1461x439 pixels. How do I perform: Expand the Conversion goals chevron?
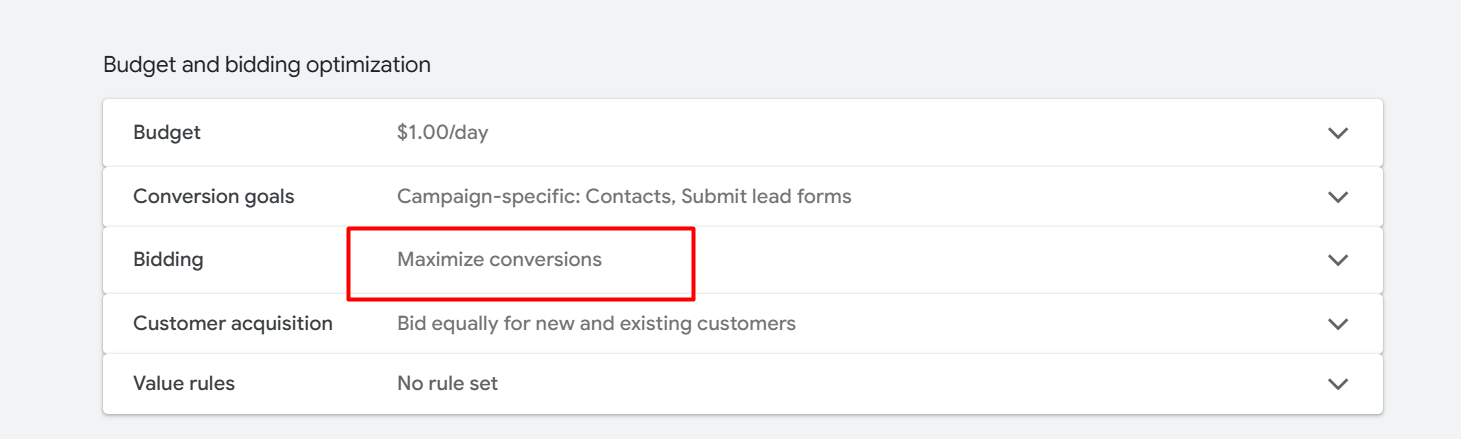coord(1337,197)
